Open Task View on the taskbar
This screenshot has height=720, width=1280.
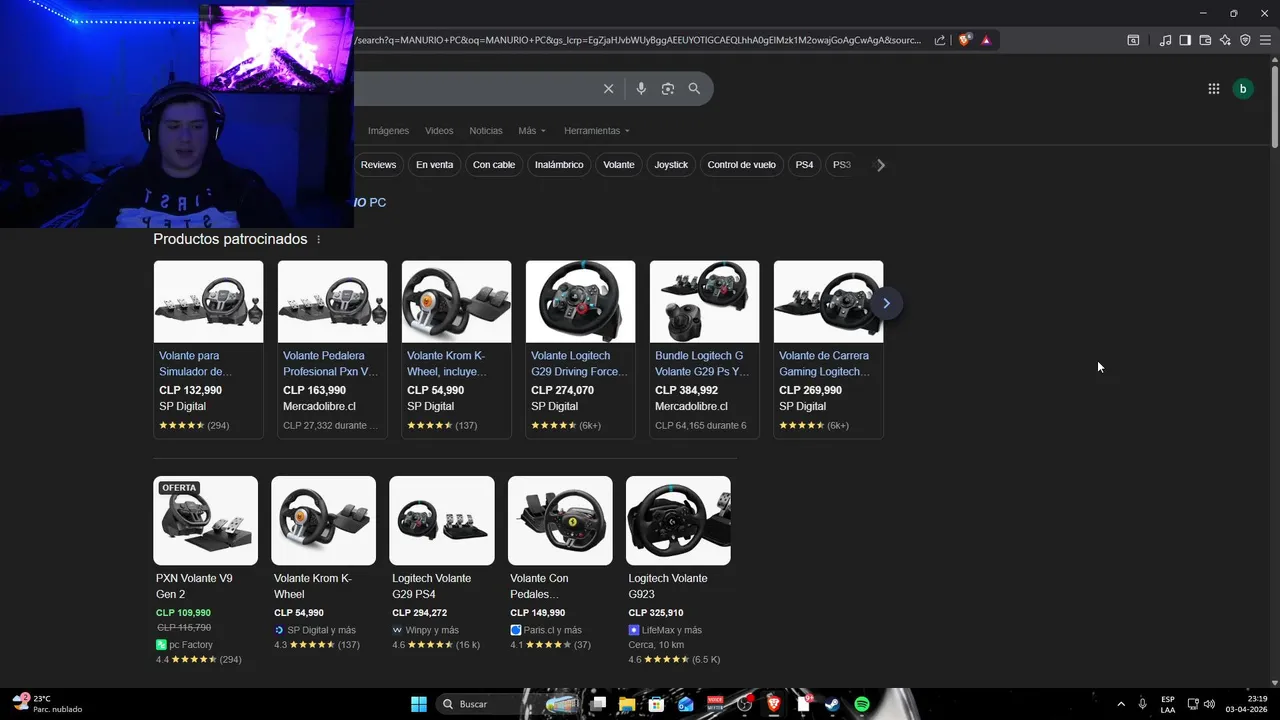[x=598, y=704]
